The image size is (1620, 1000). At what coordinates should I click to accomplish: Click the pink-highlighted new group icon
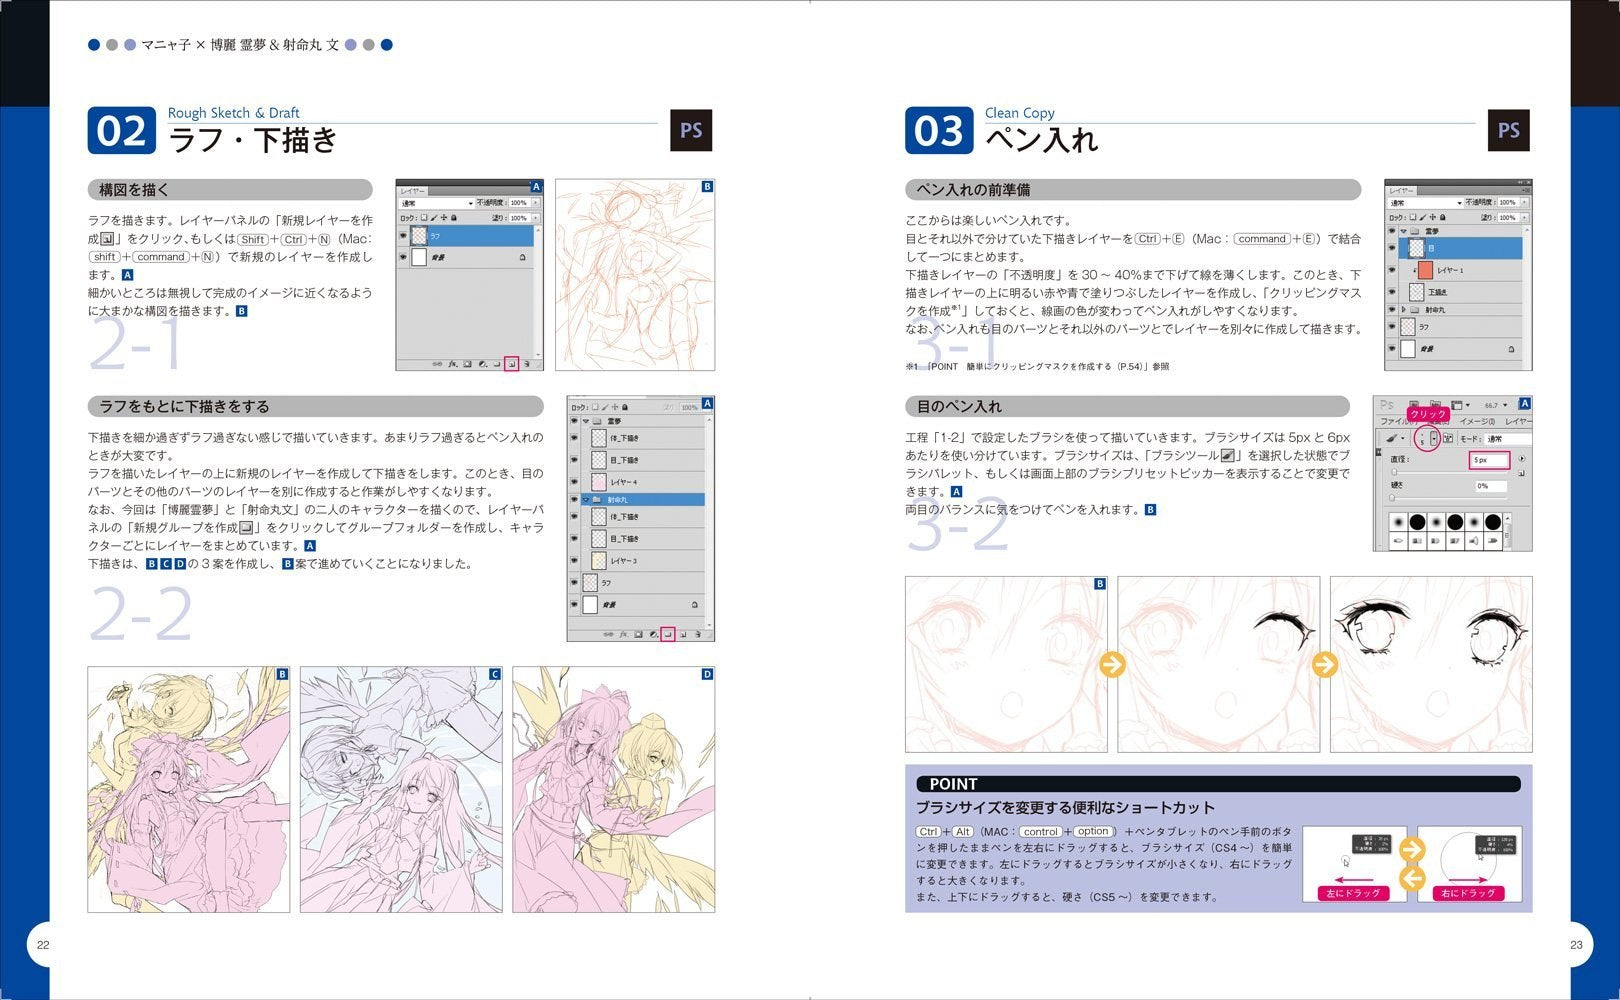pos(667,634)
